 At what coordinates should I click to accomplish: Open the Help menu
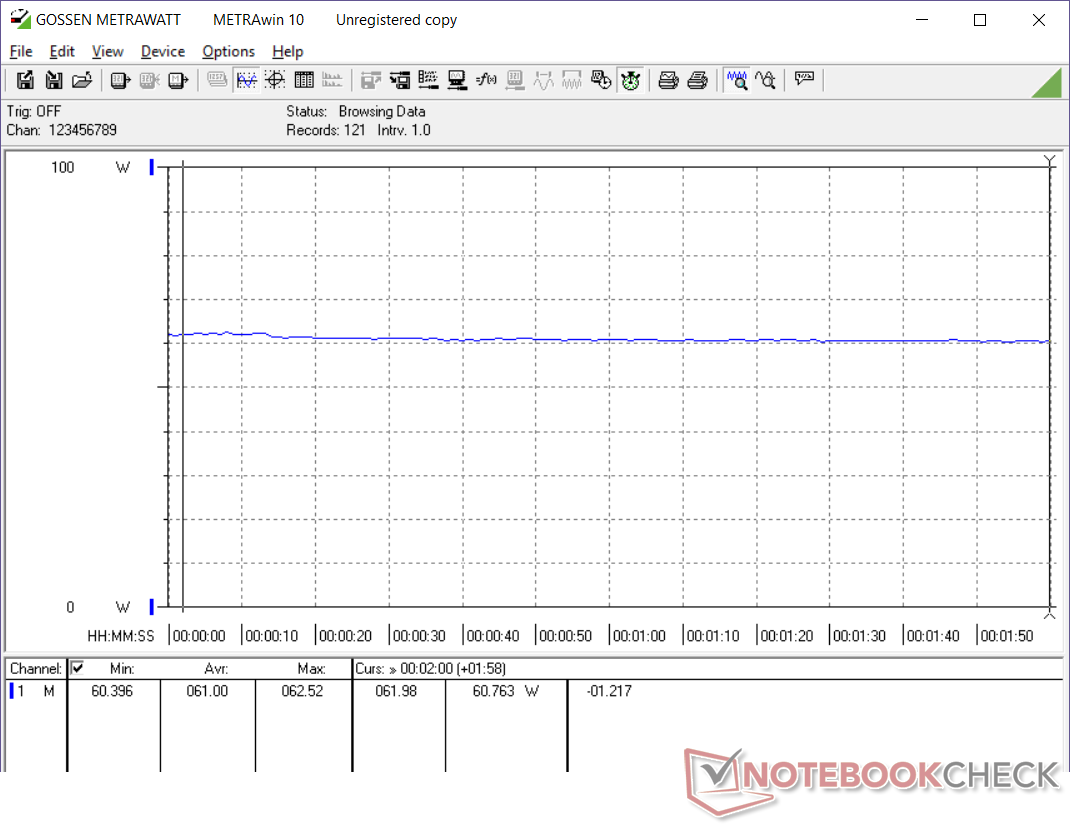288,51
